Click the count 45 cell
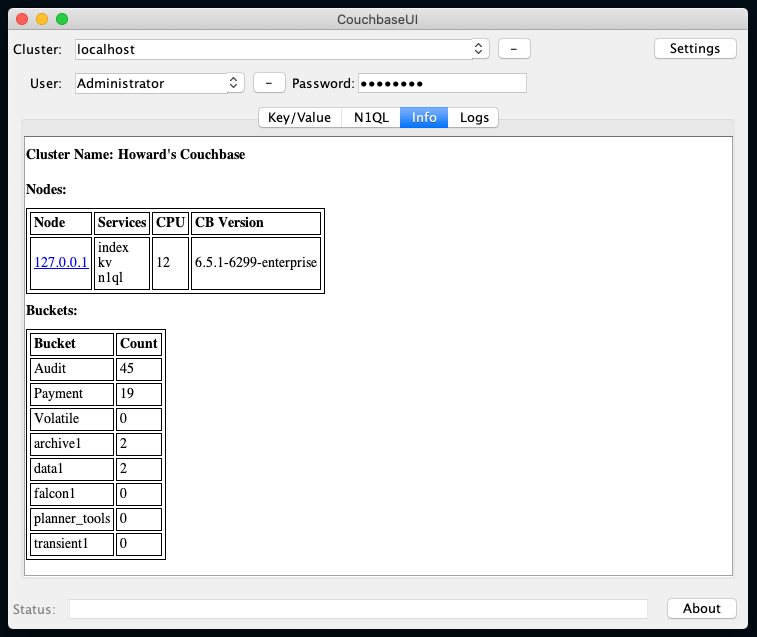The width and height of the screenshot is (757, 637). pos(139,368)
